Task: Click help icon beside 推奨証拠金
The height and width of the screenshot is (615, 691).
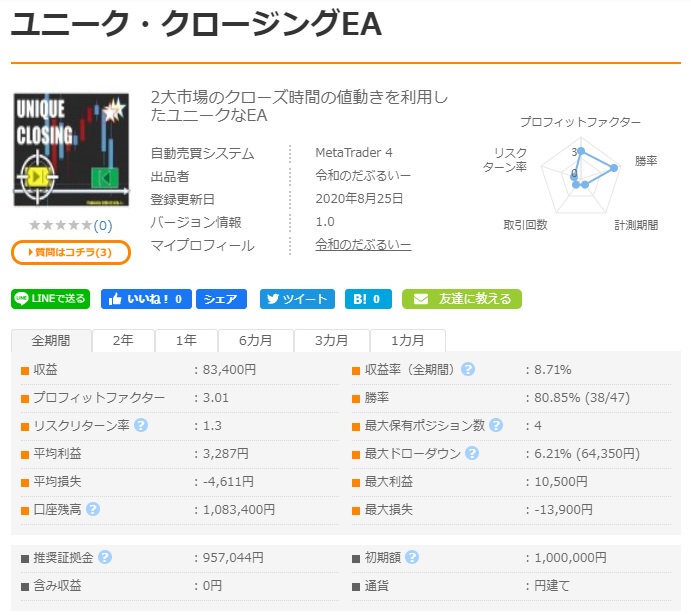Action: 105,557
